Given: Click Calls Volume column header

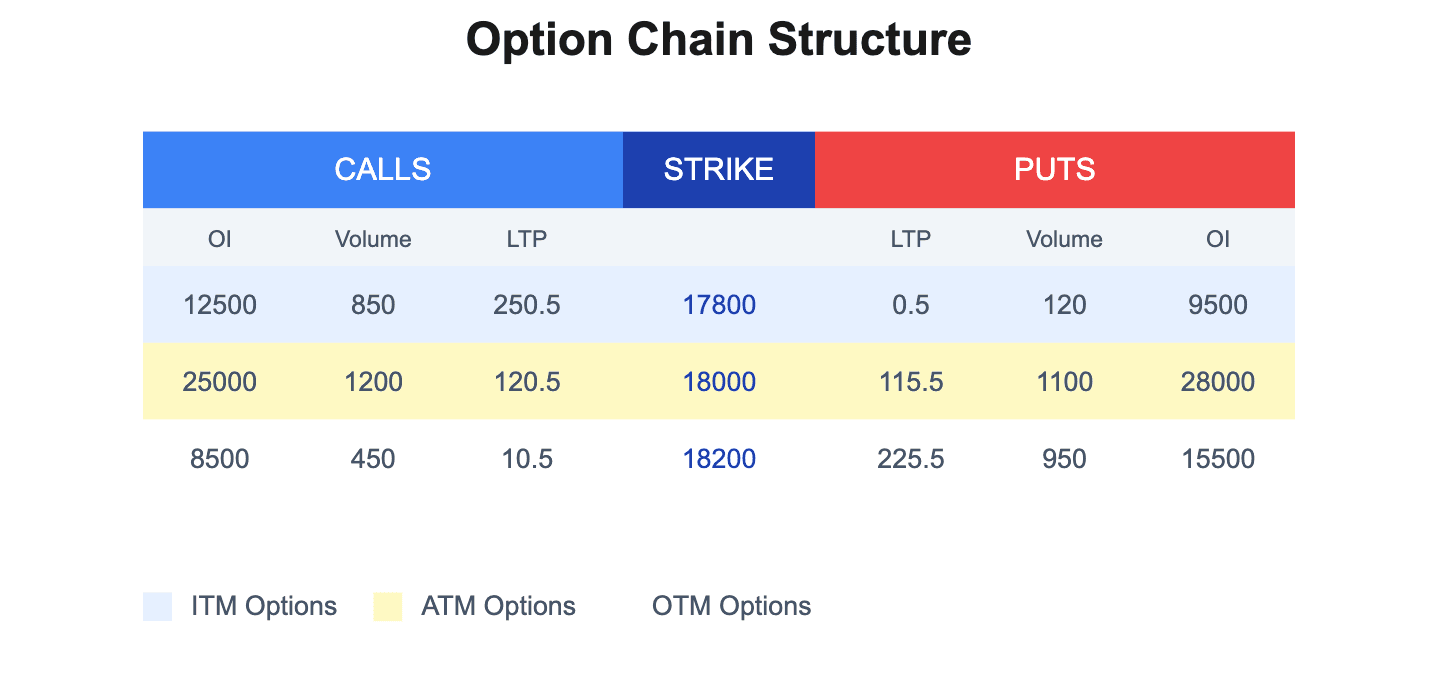Looking at the screenshot, I should tap(373, 239).
